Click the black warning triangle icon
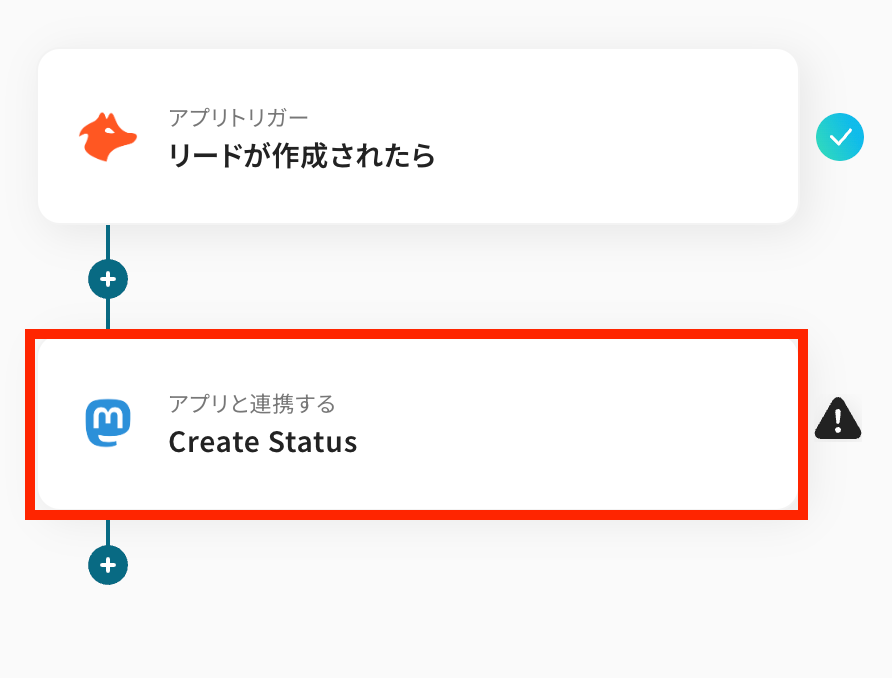This screenshot has width=892, height=678. coord(838,419)
